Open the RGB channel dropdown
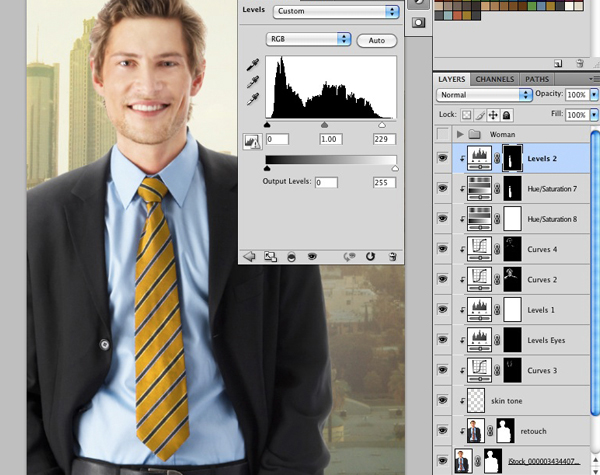The width and height of the screenshot is (600, 475). [x=308, y=39]
